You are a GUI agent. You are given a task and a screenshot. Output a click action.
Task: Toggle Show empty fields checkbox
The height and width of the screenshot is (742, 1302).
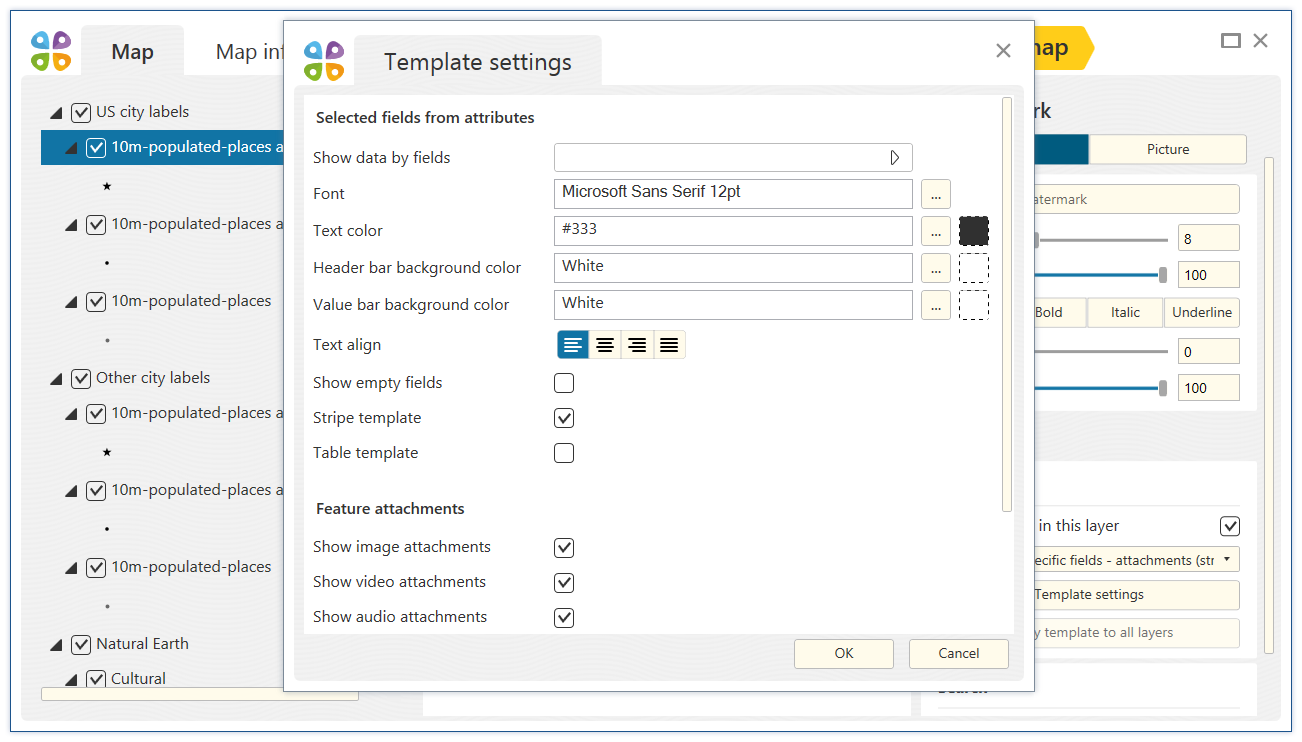tap(564, 383)
